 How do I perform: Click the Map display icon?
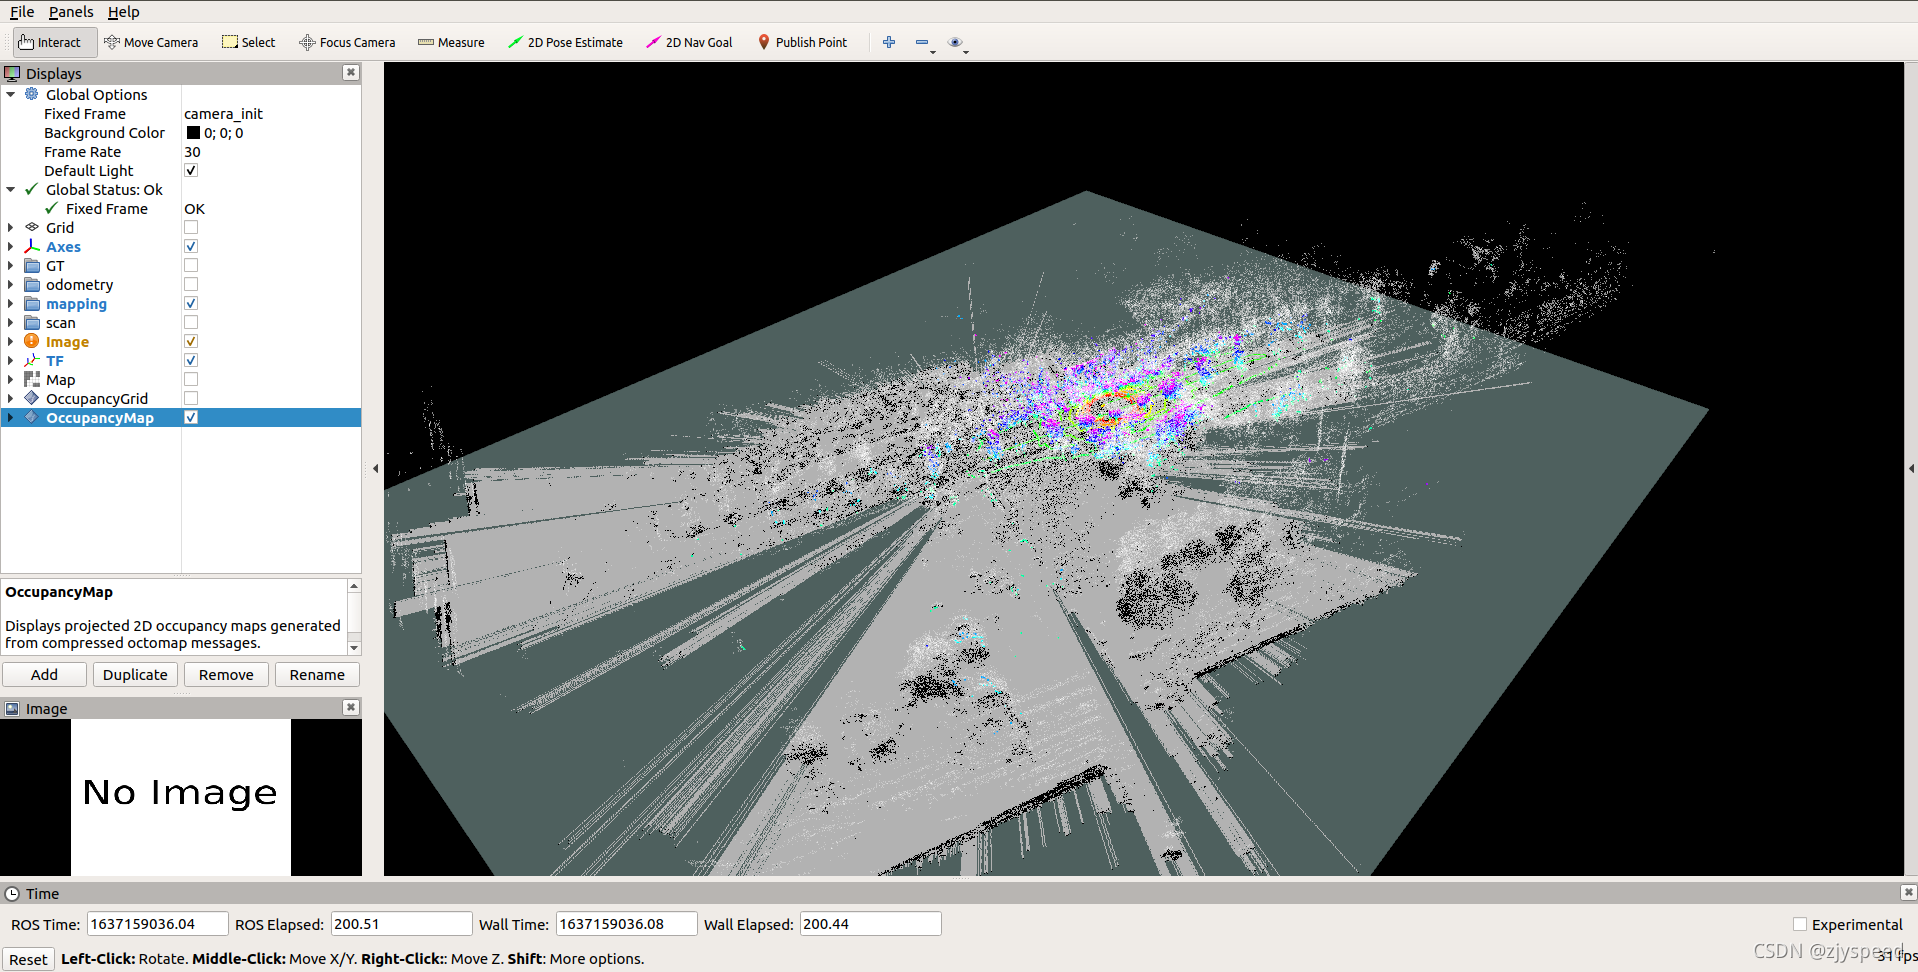click(x=32, y=379)
